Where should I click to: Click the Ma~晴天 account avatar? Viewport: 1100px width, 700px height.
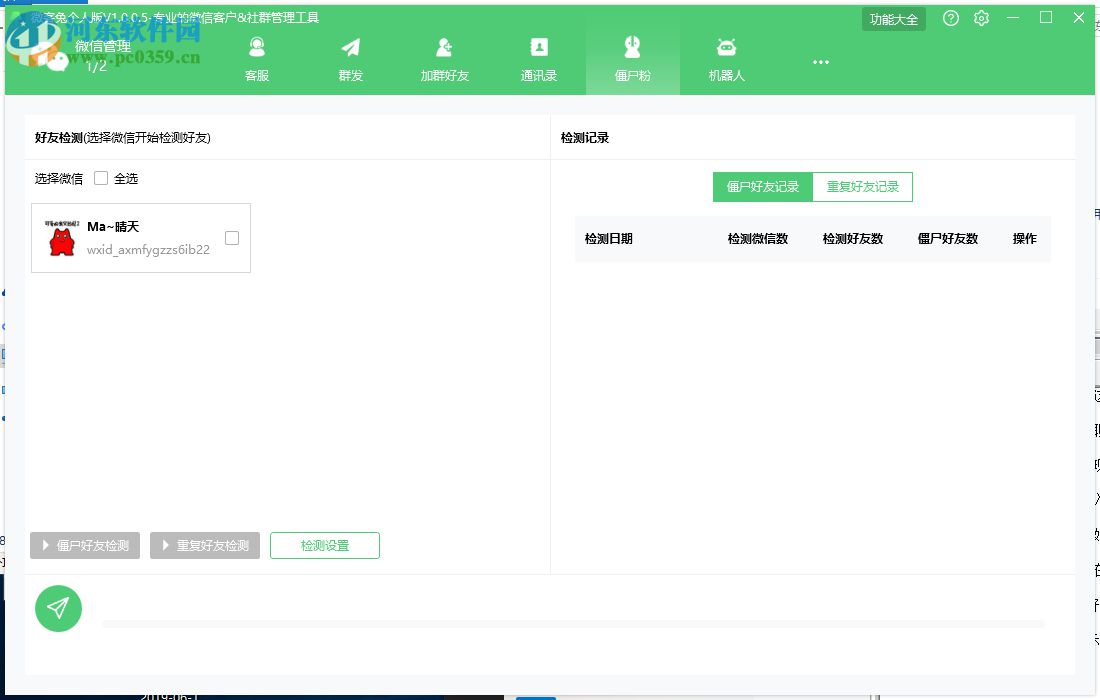[x=61, y=238]
